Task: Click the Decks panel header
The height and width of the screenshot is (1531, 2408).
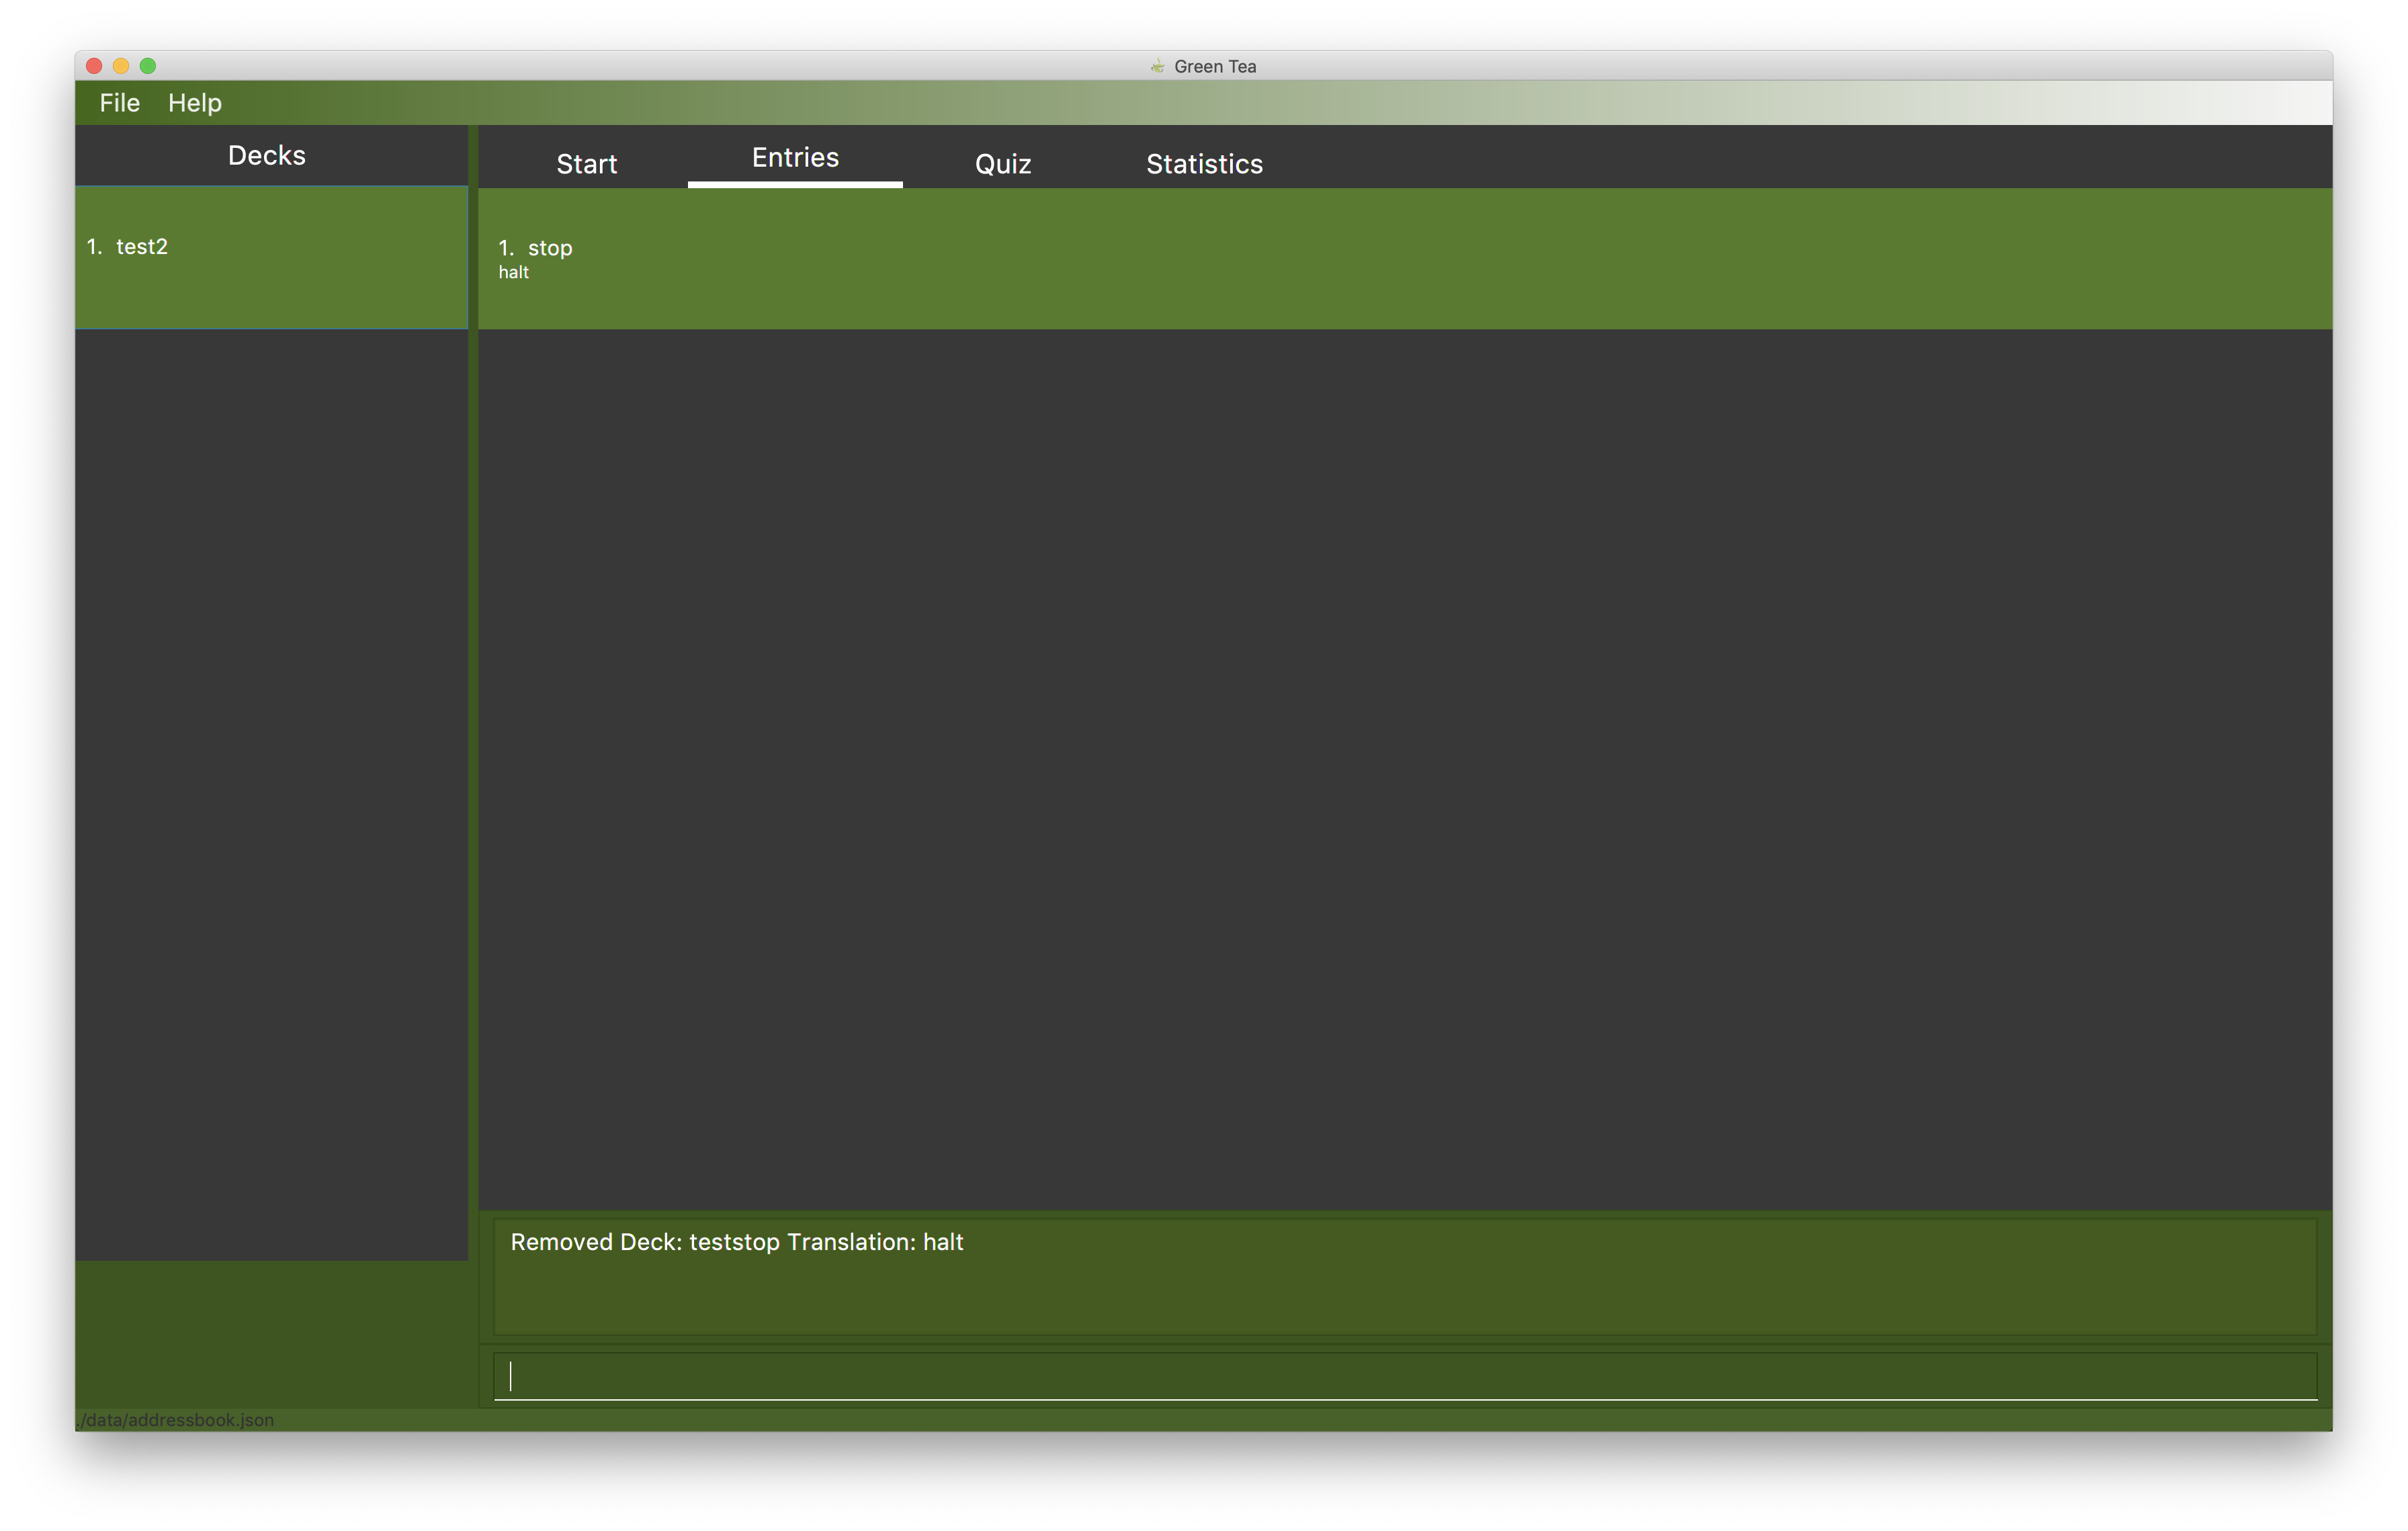Action: click(267, 156)
